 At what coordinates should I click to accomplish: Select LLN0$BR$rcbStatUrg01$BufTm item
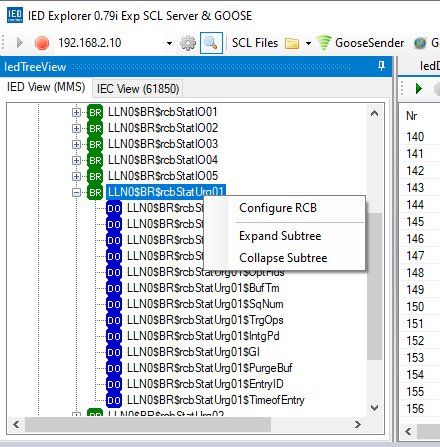coord(203,288)
